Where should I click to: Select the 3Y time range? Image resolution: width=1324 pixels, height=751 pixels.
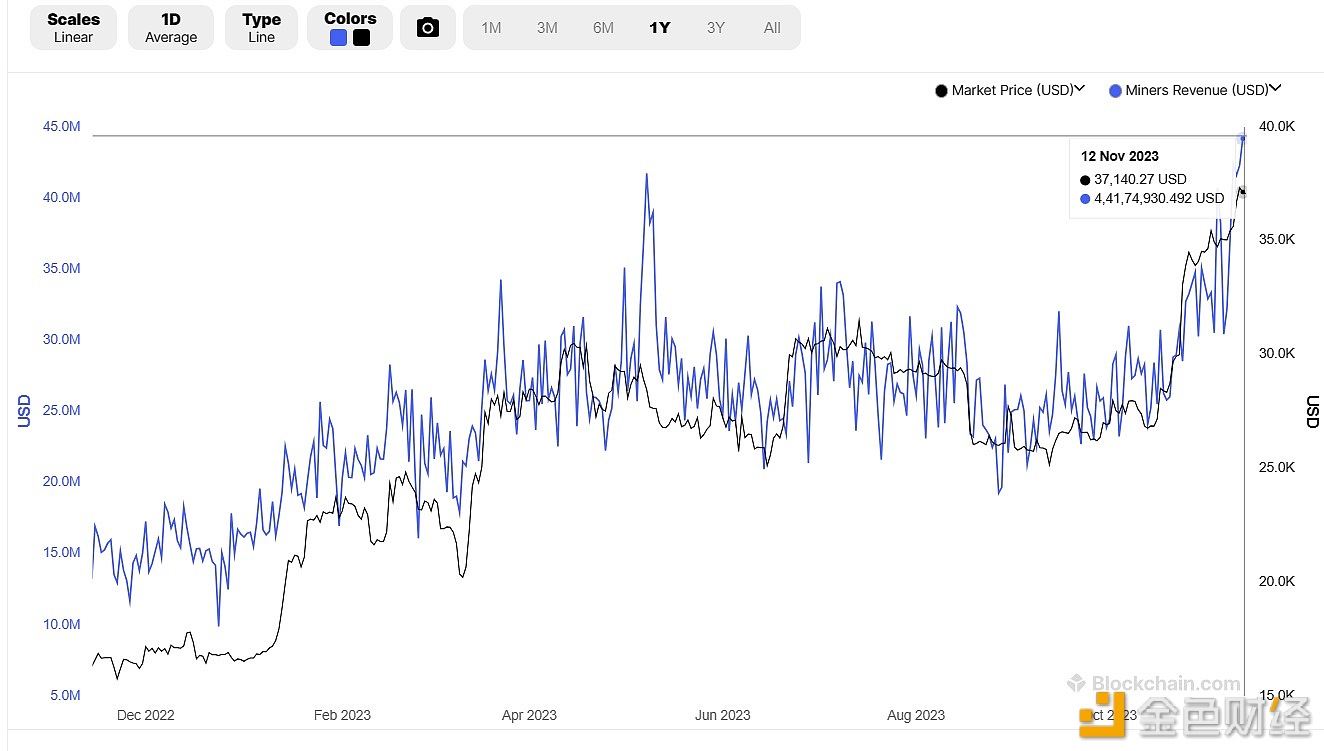[x=716, y=28]
